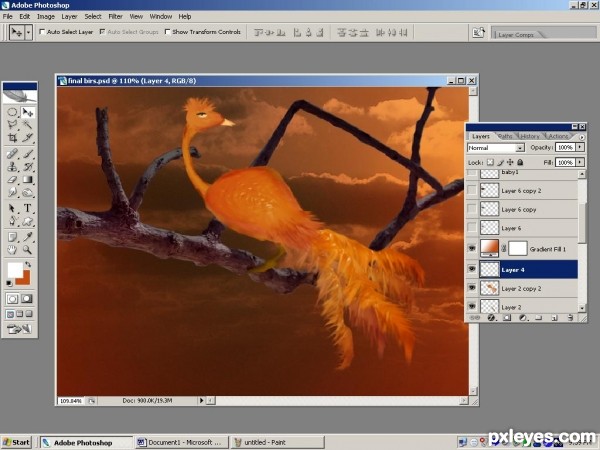Select the Dodge/Sponge tool
The image size is (600, 450).
(x=28, y=192)
